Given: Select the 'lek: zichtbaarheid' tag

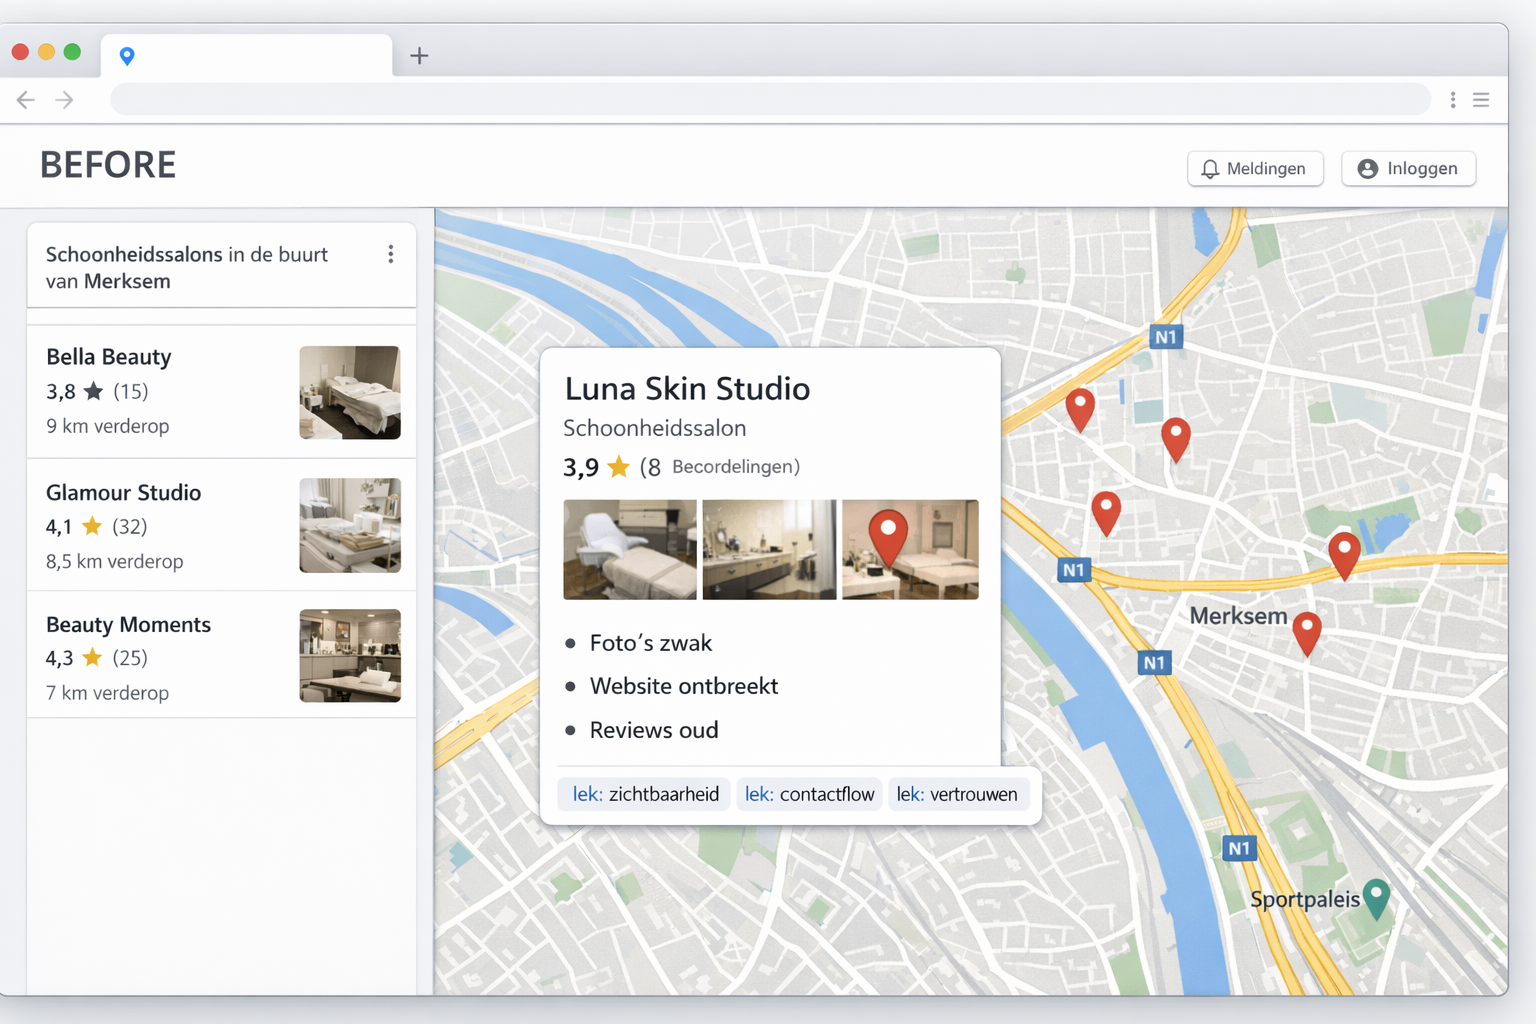Looking at the screenshot, I should pos(643,794).
